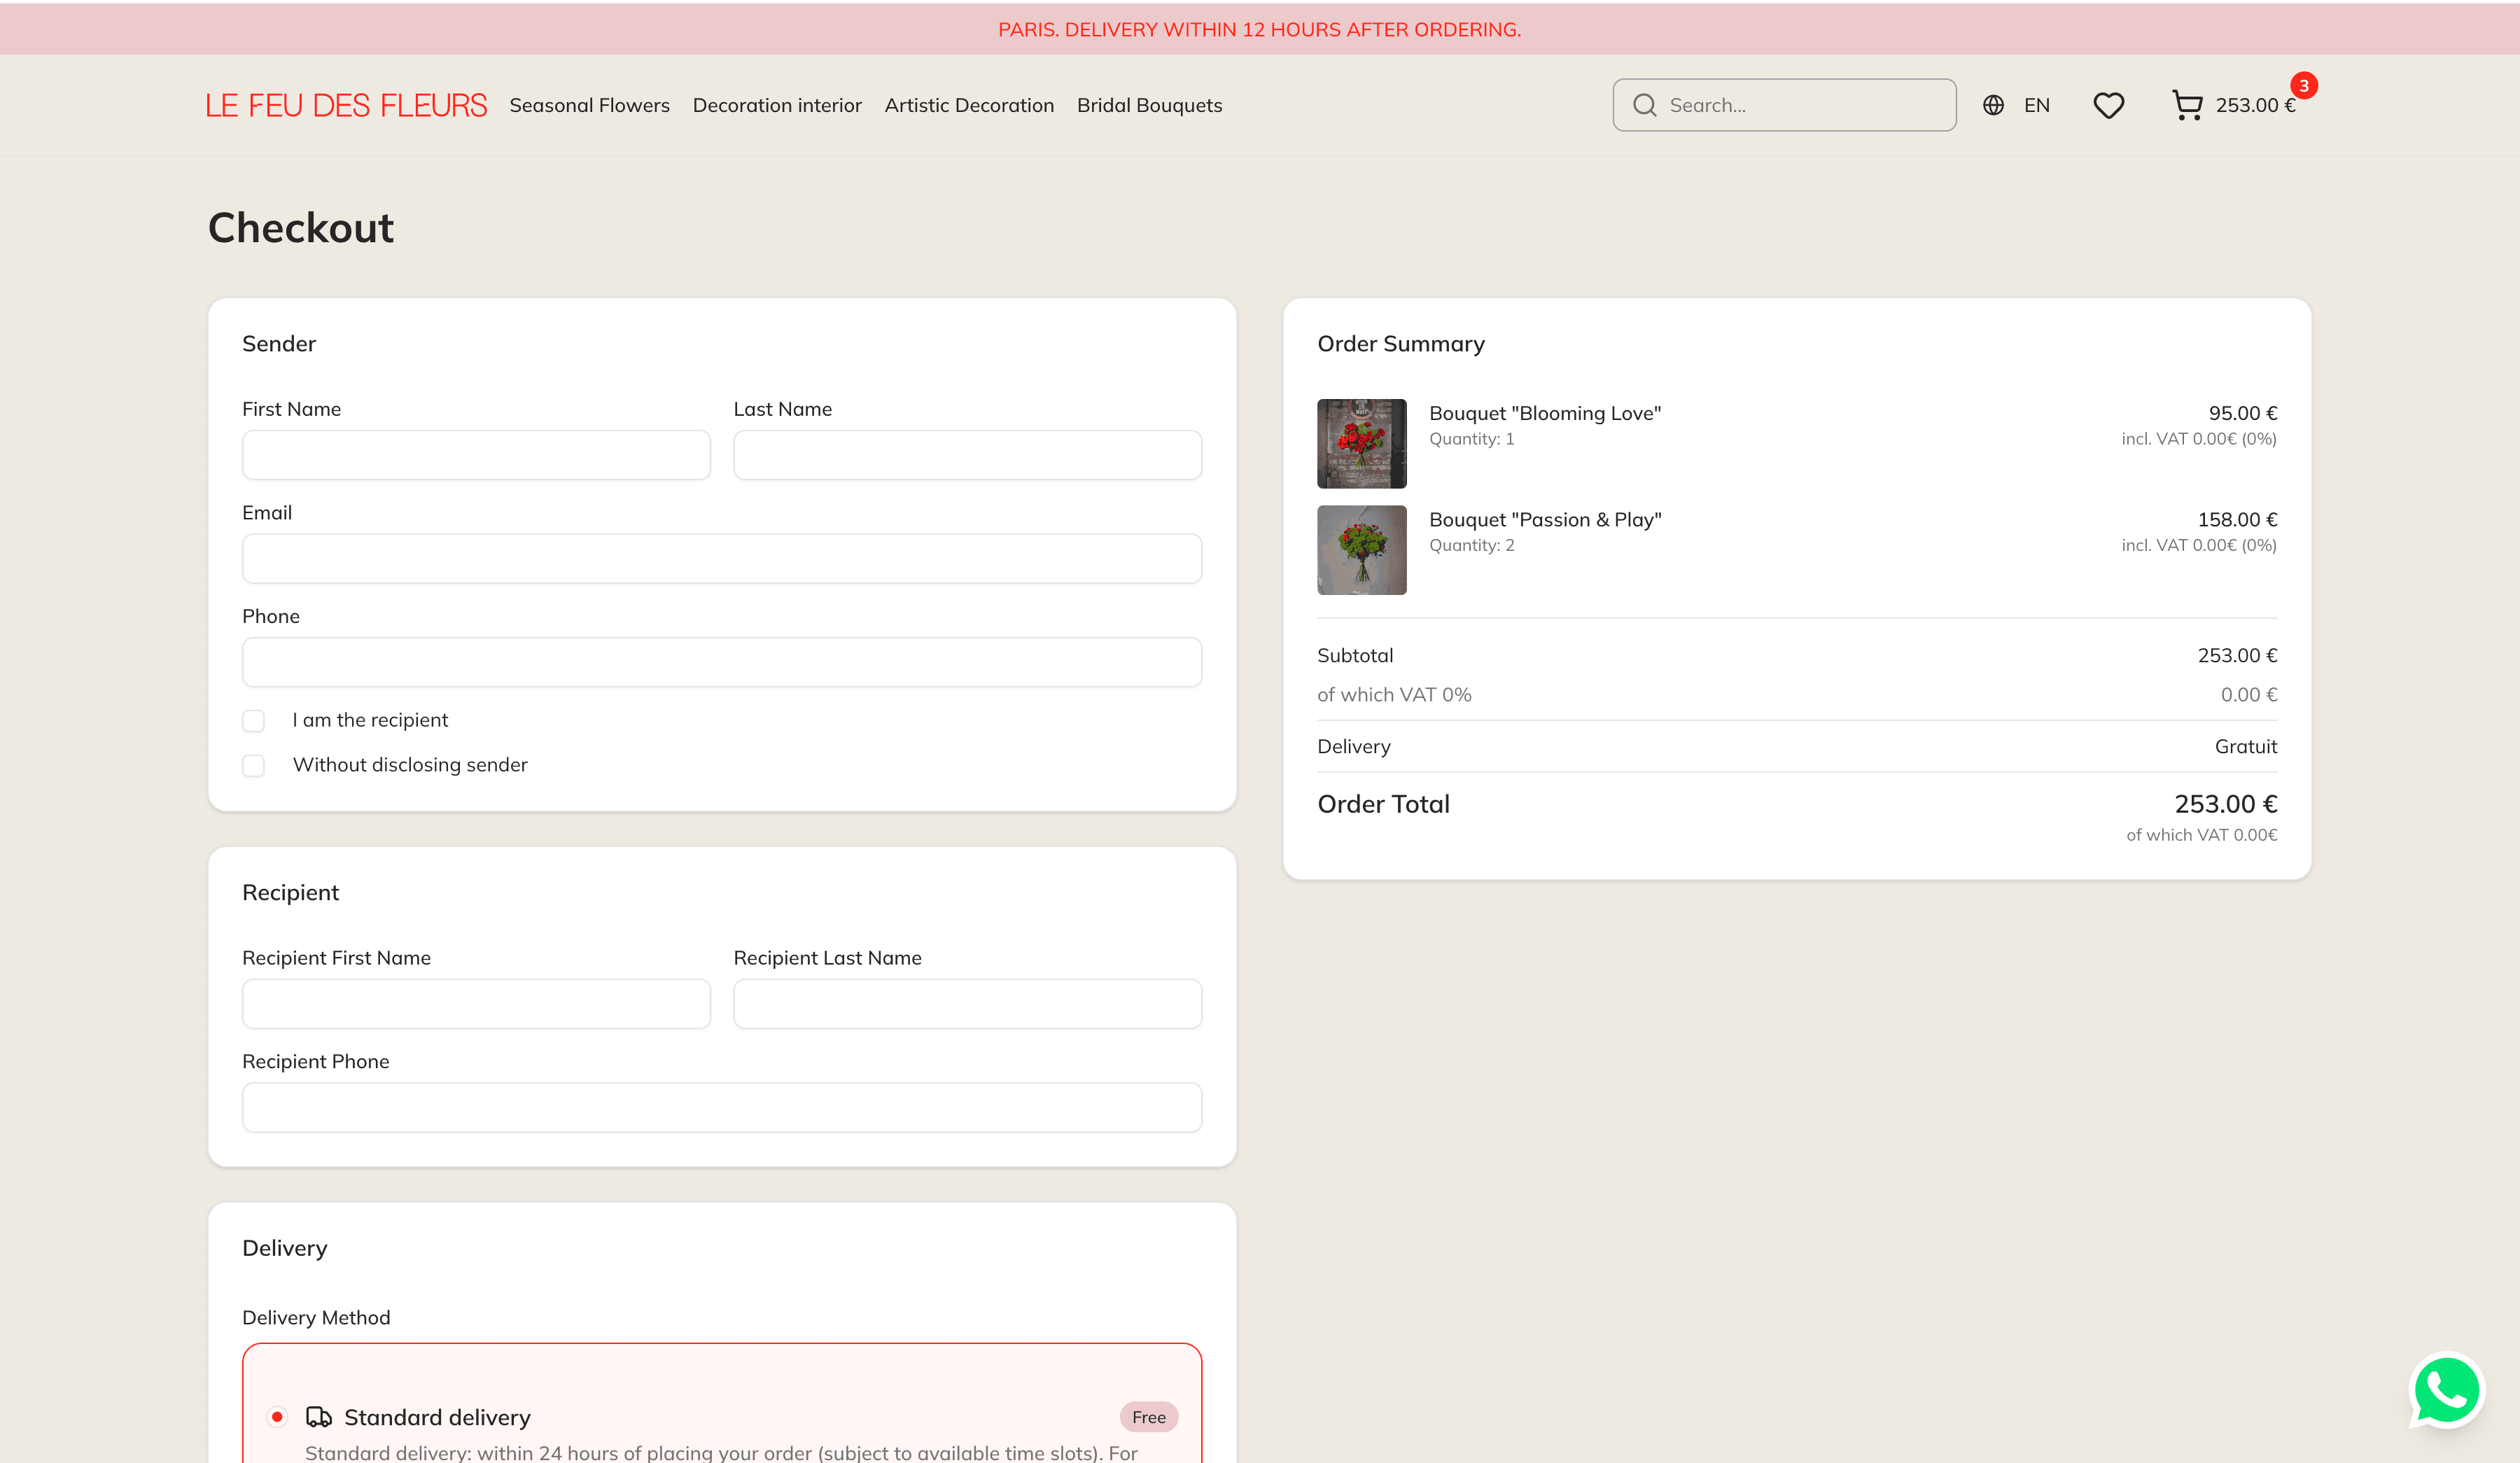The height and width of the screenshot is (1463, 2520).
Task: Go to Bridal Bouquets category
Action: pyautogui.click(x=1149, y=105)
